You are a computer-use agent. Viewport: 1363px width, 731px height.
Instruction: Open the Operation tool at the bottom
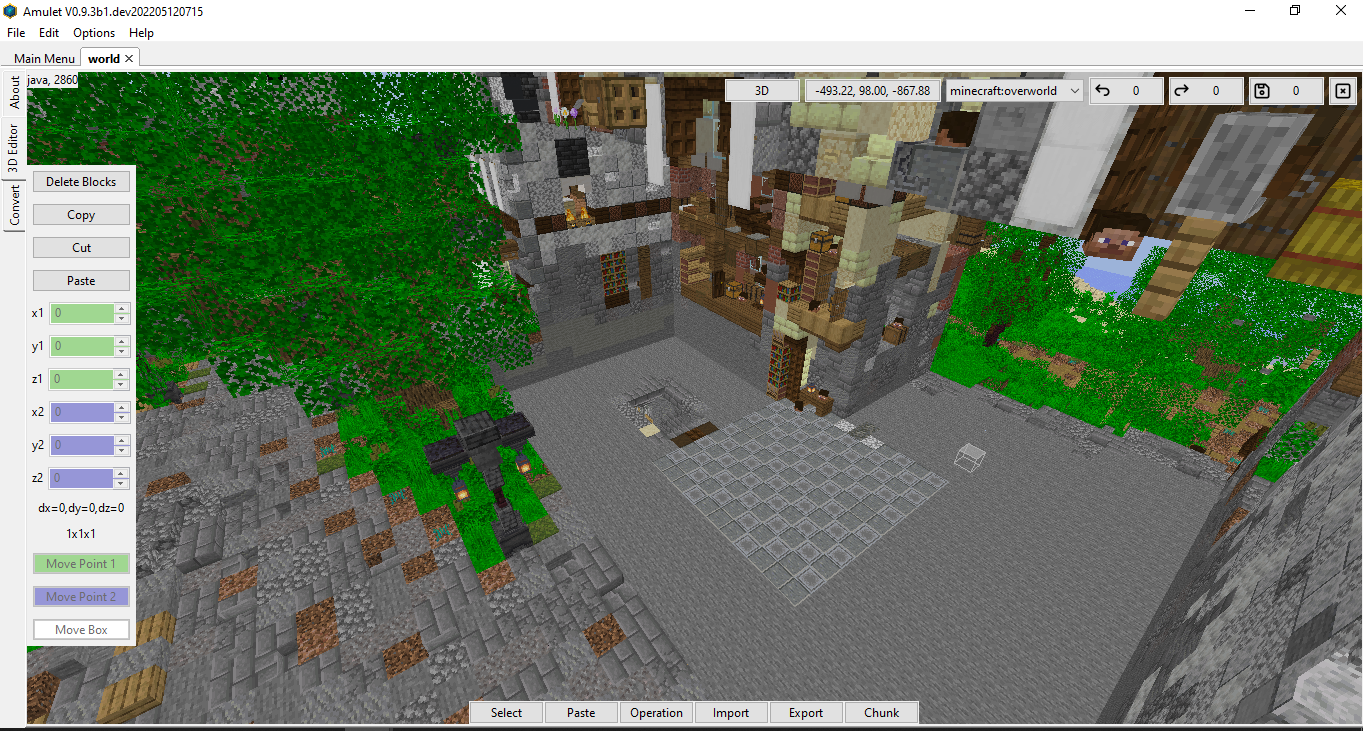point(656,712)
